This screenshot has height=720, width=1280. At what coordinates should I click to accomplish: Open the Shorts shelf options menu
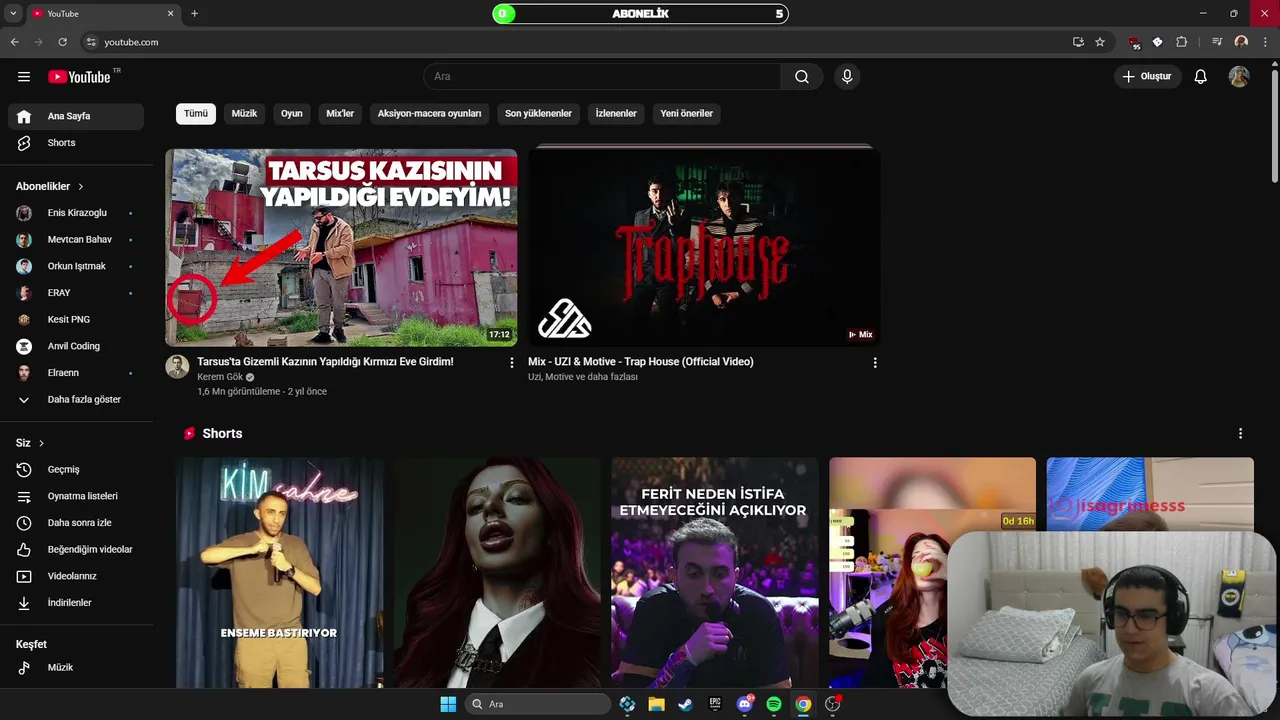[1240, 434]
